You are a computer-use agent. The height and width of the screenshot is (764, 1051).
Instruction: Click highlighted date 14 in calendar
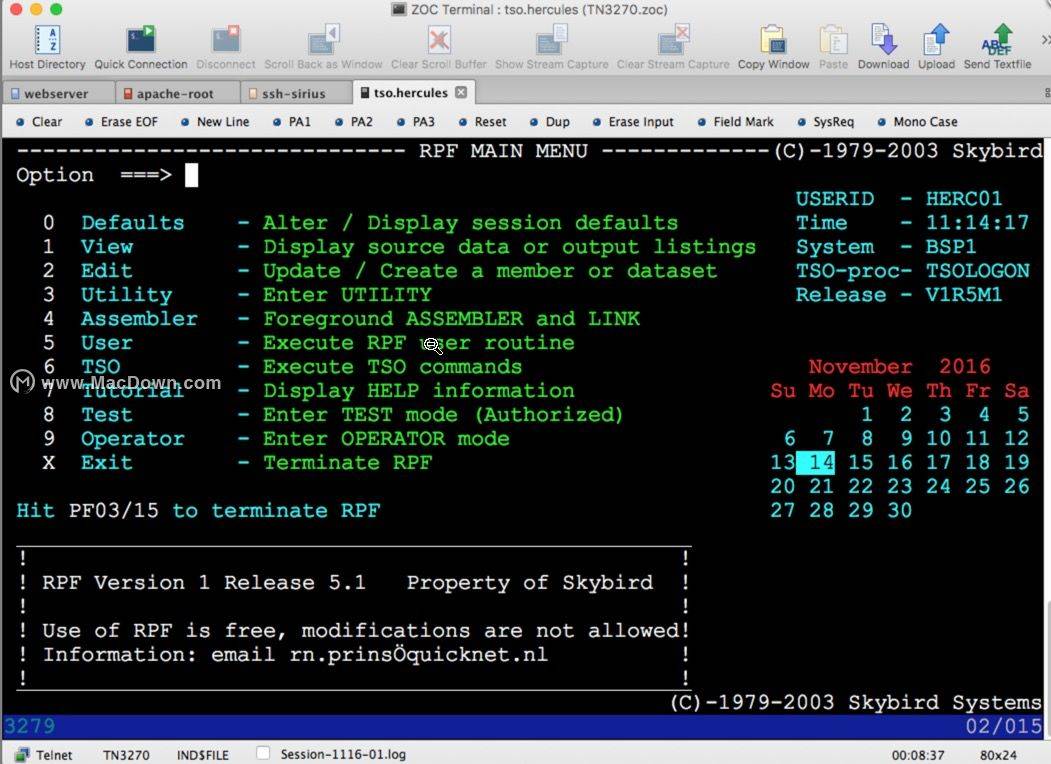coord(821,462)
